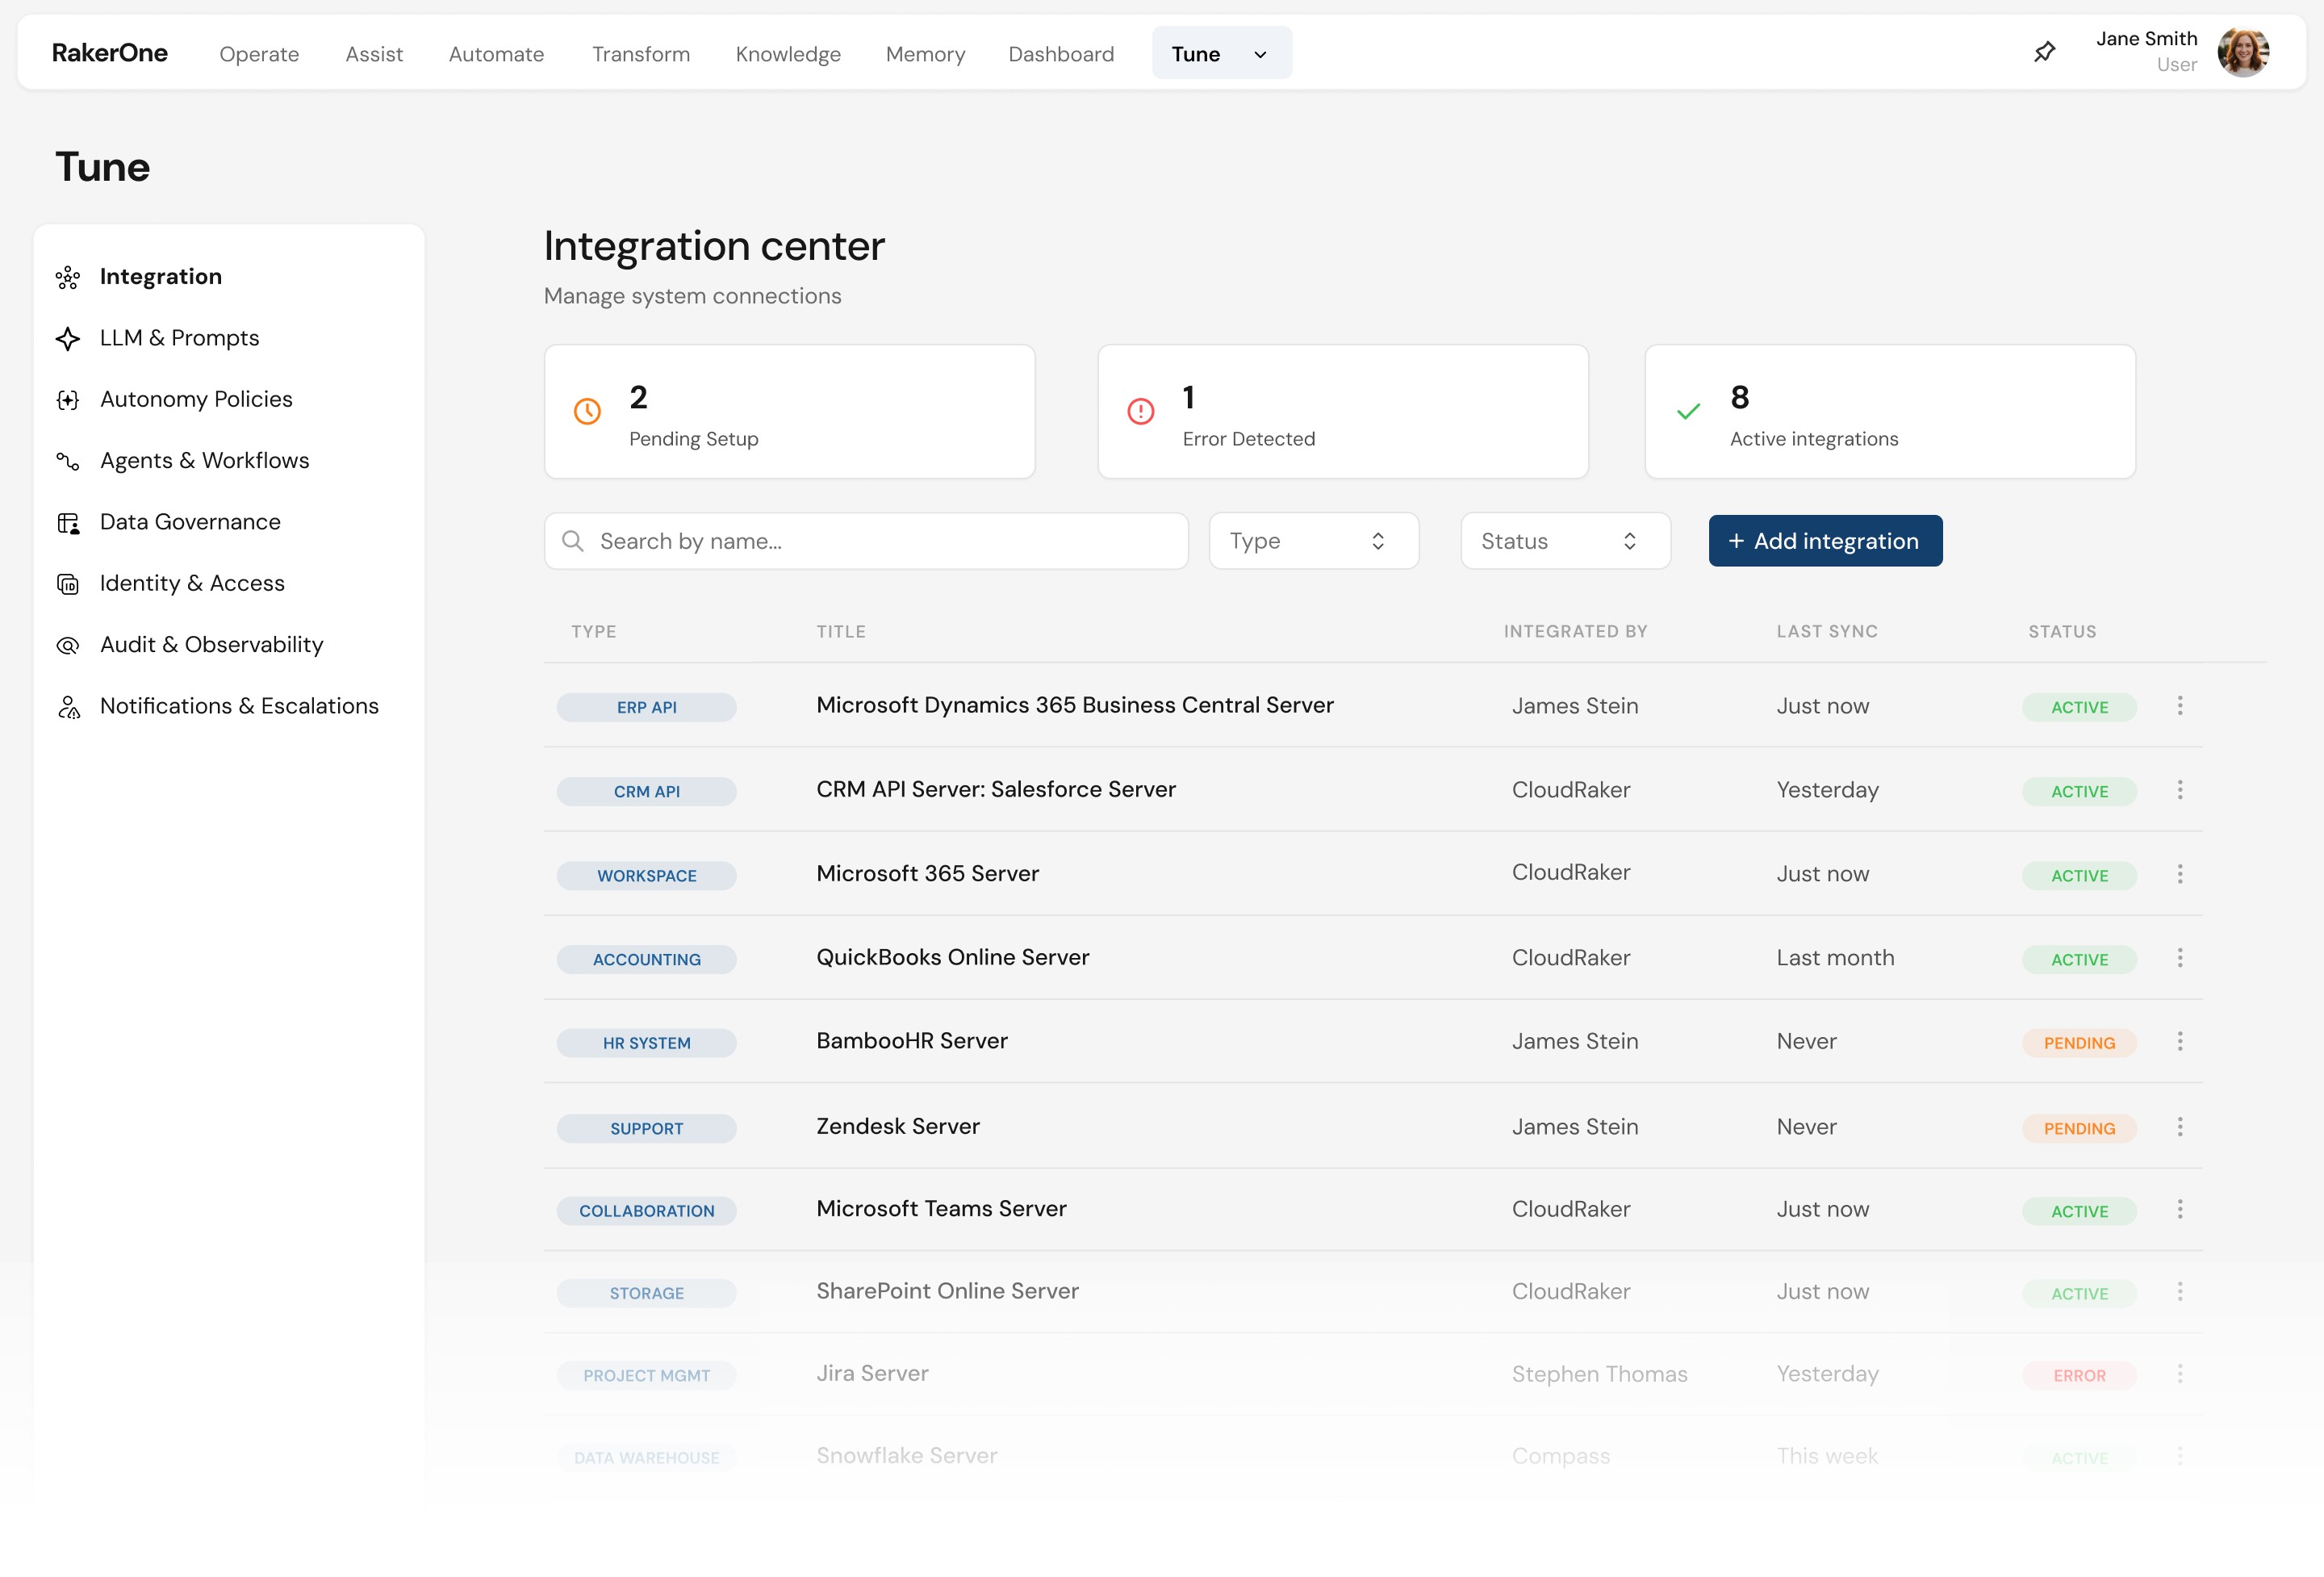The image size is (2324, 1577).
Task: Click the Agents & Workflows icon
Action: click(68, 461)
